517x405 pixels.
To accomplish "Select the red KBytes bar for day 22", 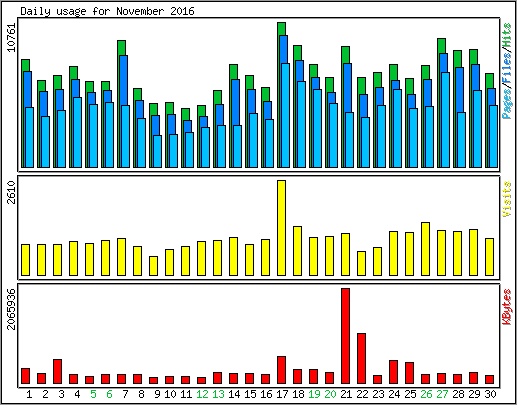I will (x=361, y=358).
